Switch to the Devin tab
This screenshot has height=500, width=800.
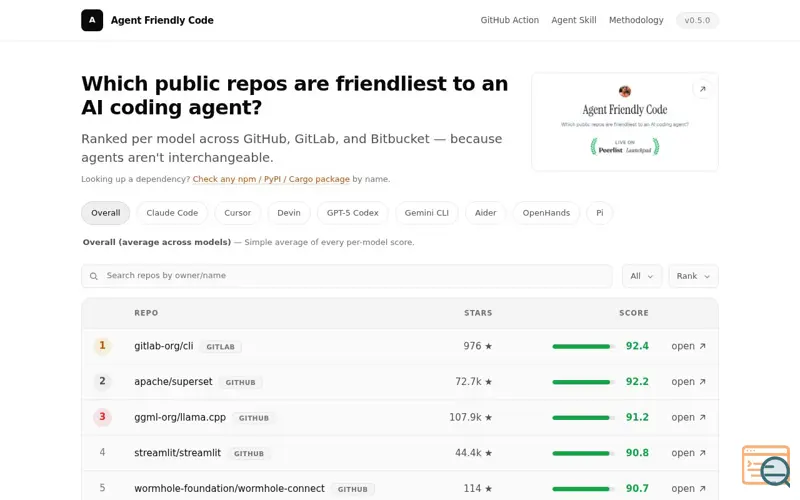289,213
